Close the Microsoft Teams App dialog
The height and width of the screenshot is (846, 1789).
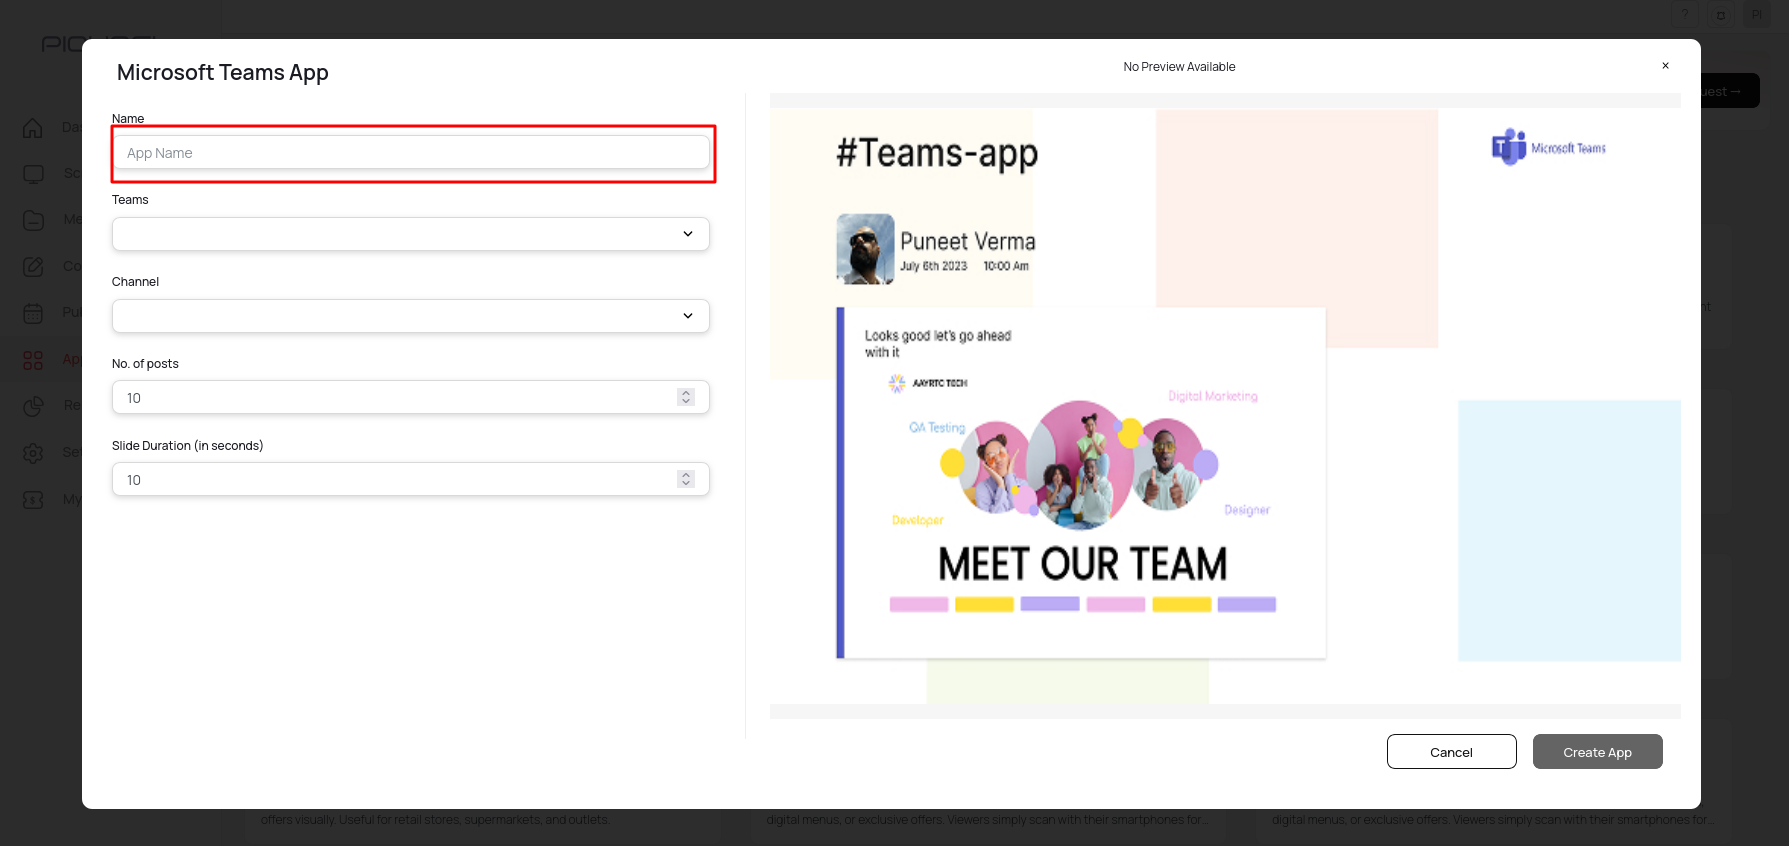tap(1665, 66)
